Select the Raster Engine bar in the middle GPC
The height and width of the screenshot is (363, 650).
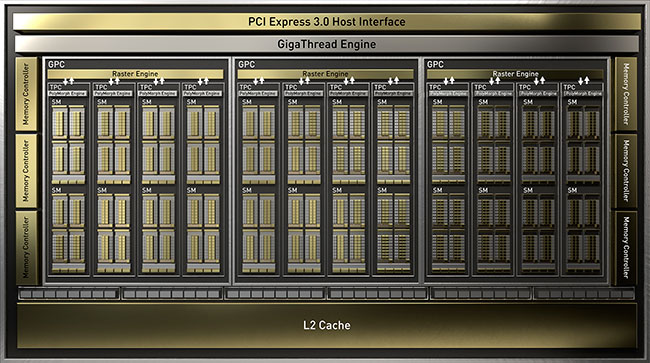coord(325,74)
